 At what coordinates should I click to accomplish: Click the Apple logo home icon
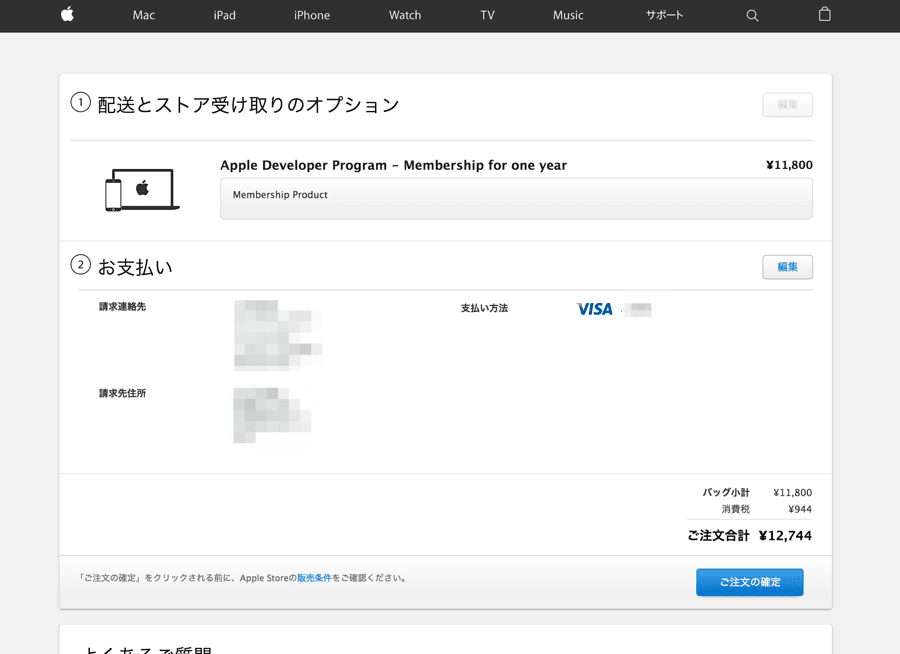[x=67, y=14]
